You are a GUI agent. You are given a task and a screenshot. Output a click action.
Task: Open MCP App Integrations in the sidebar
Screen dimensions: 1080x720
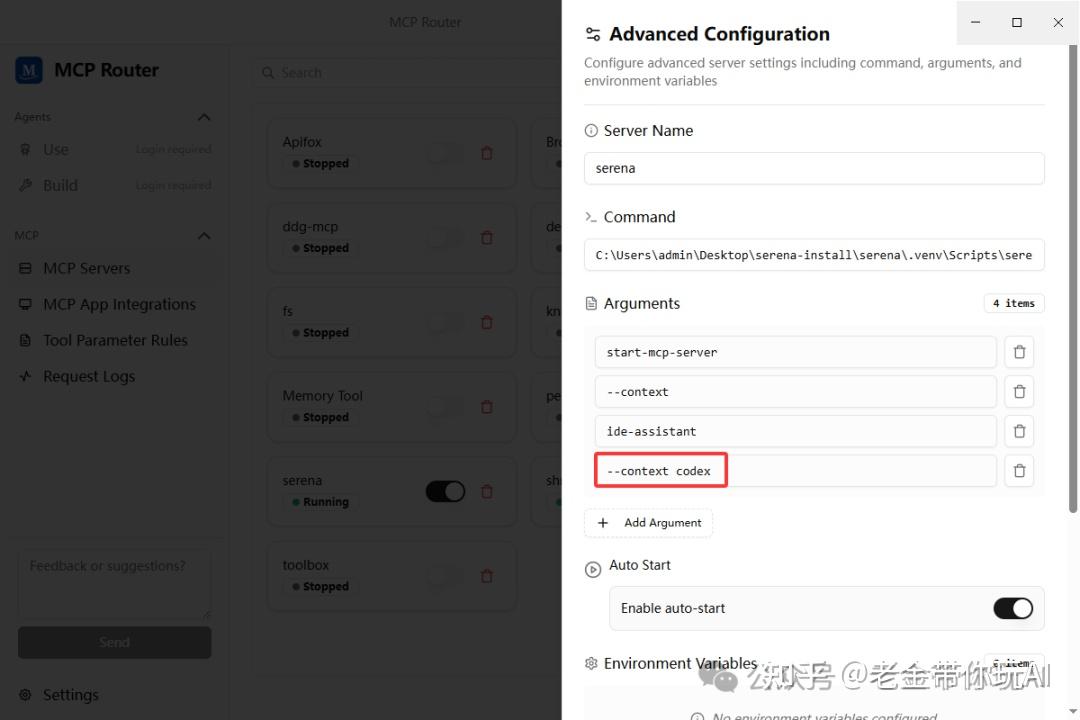119,304
